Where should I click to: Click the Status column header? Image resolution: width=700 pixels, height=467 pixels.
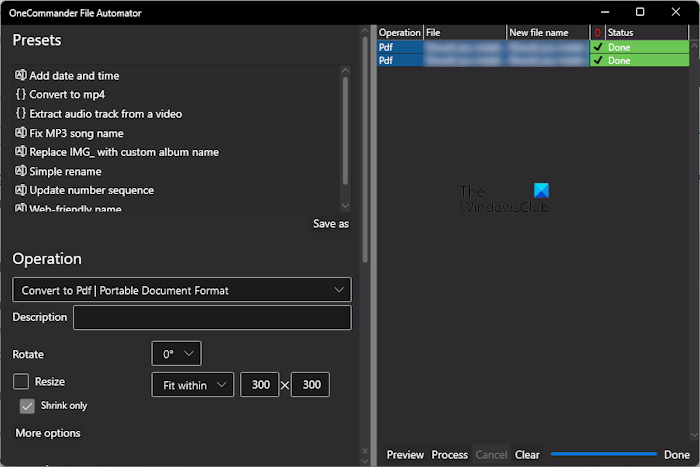click(646, 33)
